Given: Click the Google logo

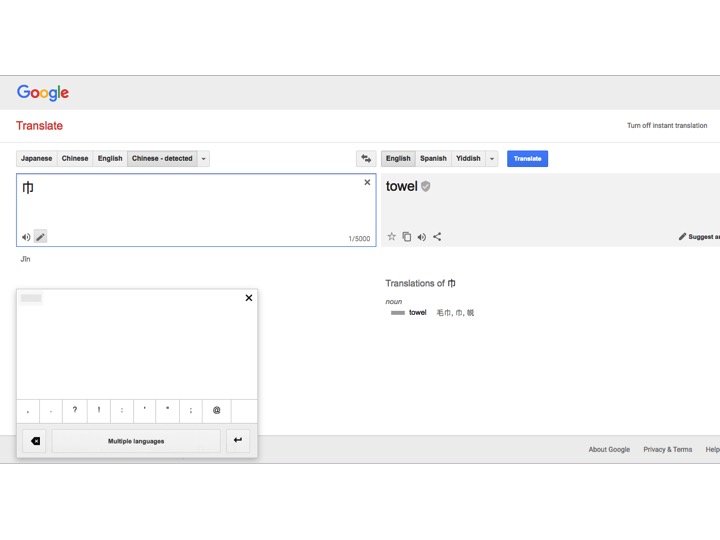Looking at the screenshot, I should pos(43,92).
